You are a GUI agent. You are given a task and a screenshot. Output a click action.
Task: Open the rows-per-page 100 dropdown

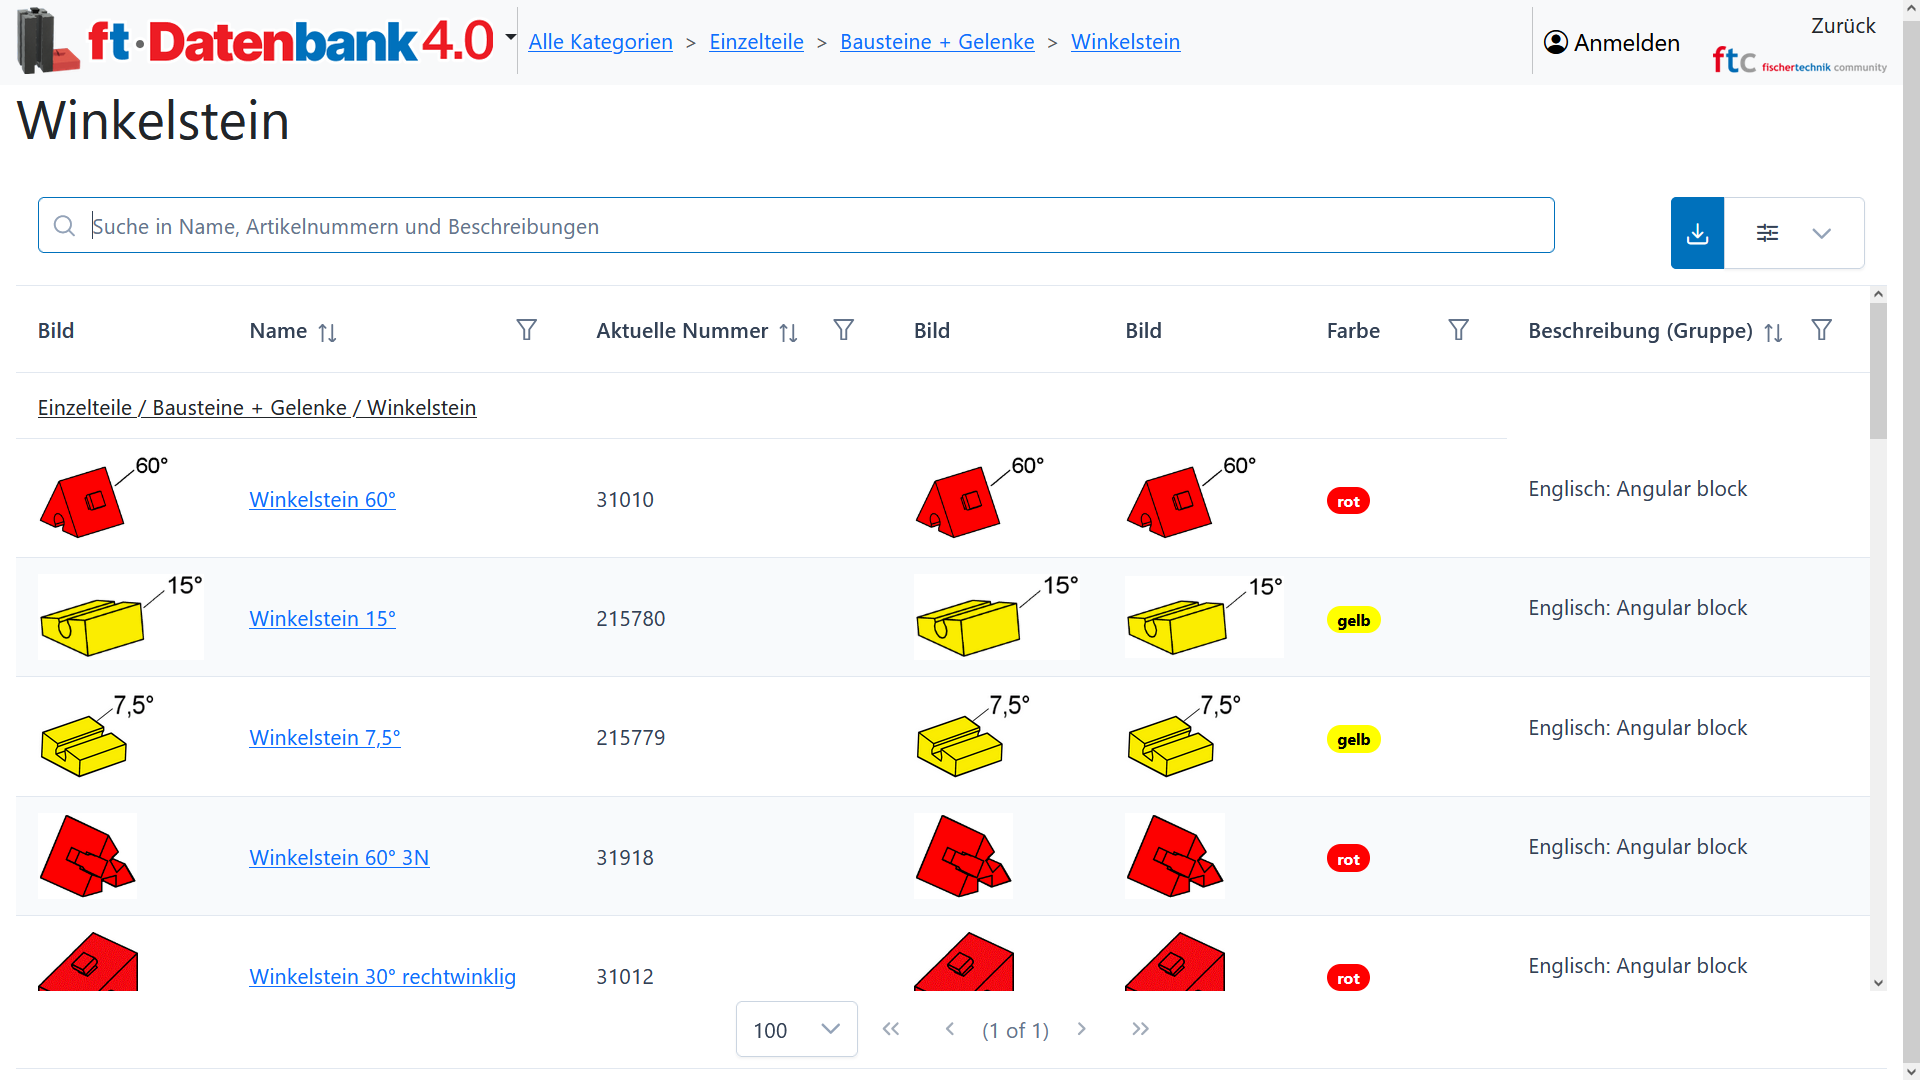pos(796,1029)
